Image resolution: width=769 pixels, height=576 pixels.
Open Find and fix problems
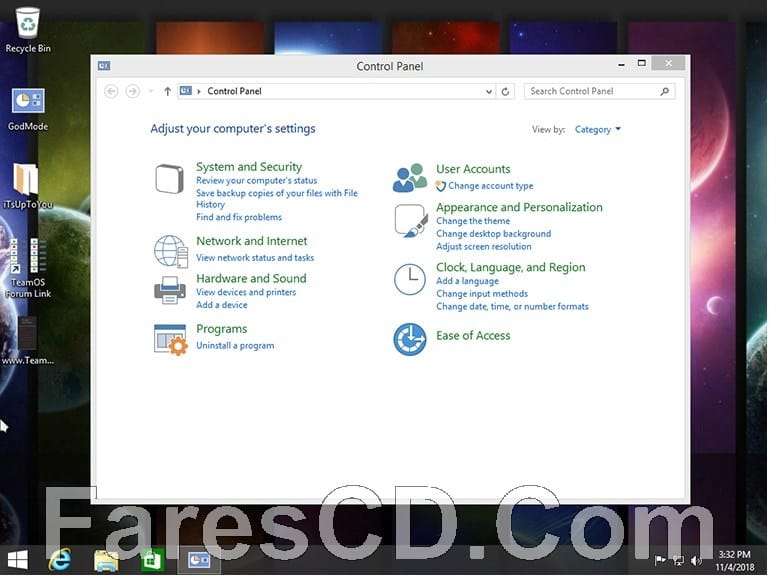pyautogui.click(x=239, y=217)
